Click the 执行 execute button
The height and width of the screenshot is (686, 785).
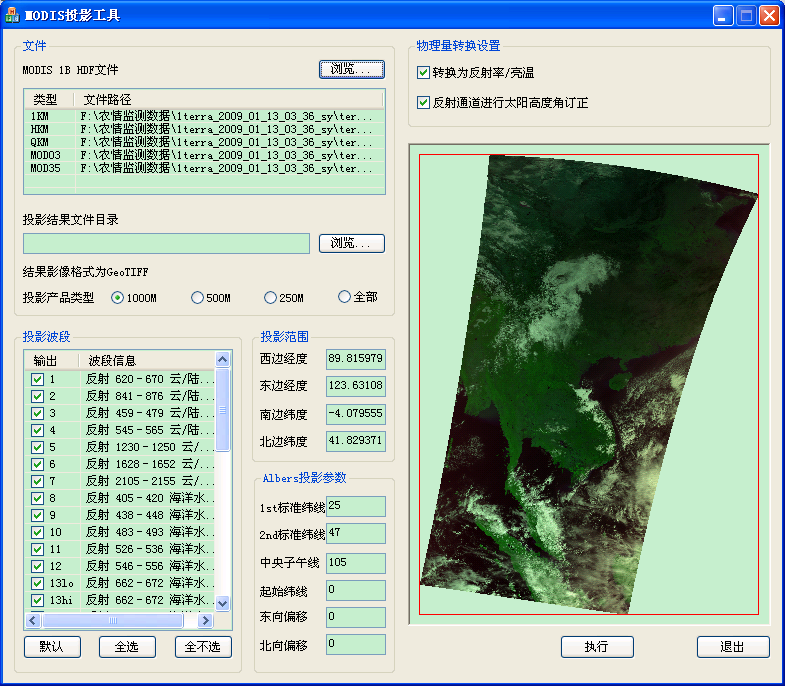tap(597, 646)
